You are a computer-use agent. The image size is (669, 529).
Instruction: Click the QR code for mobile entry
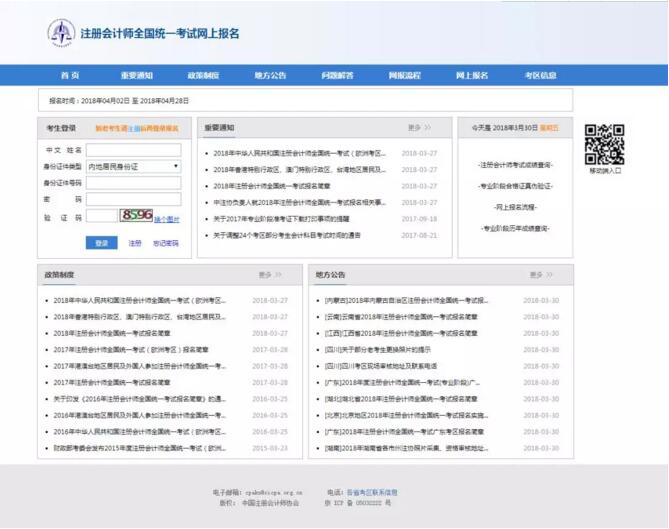click(x=604, y=143)
